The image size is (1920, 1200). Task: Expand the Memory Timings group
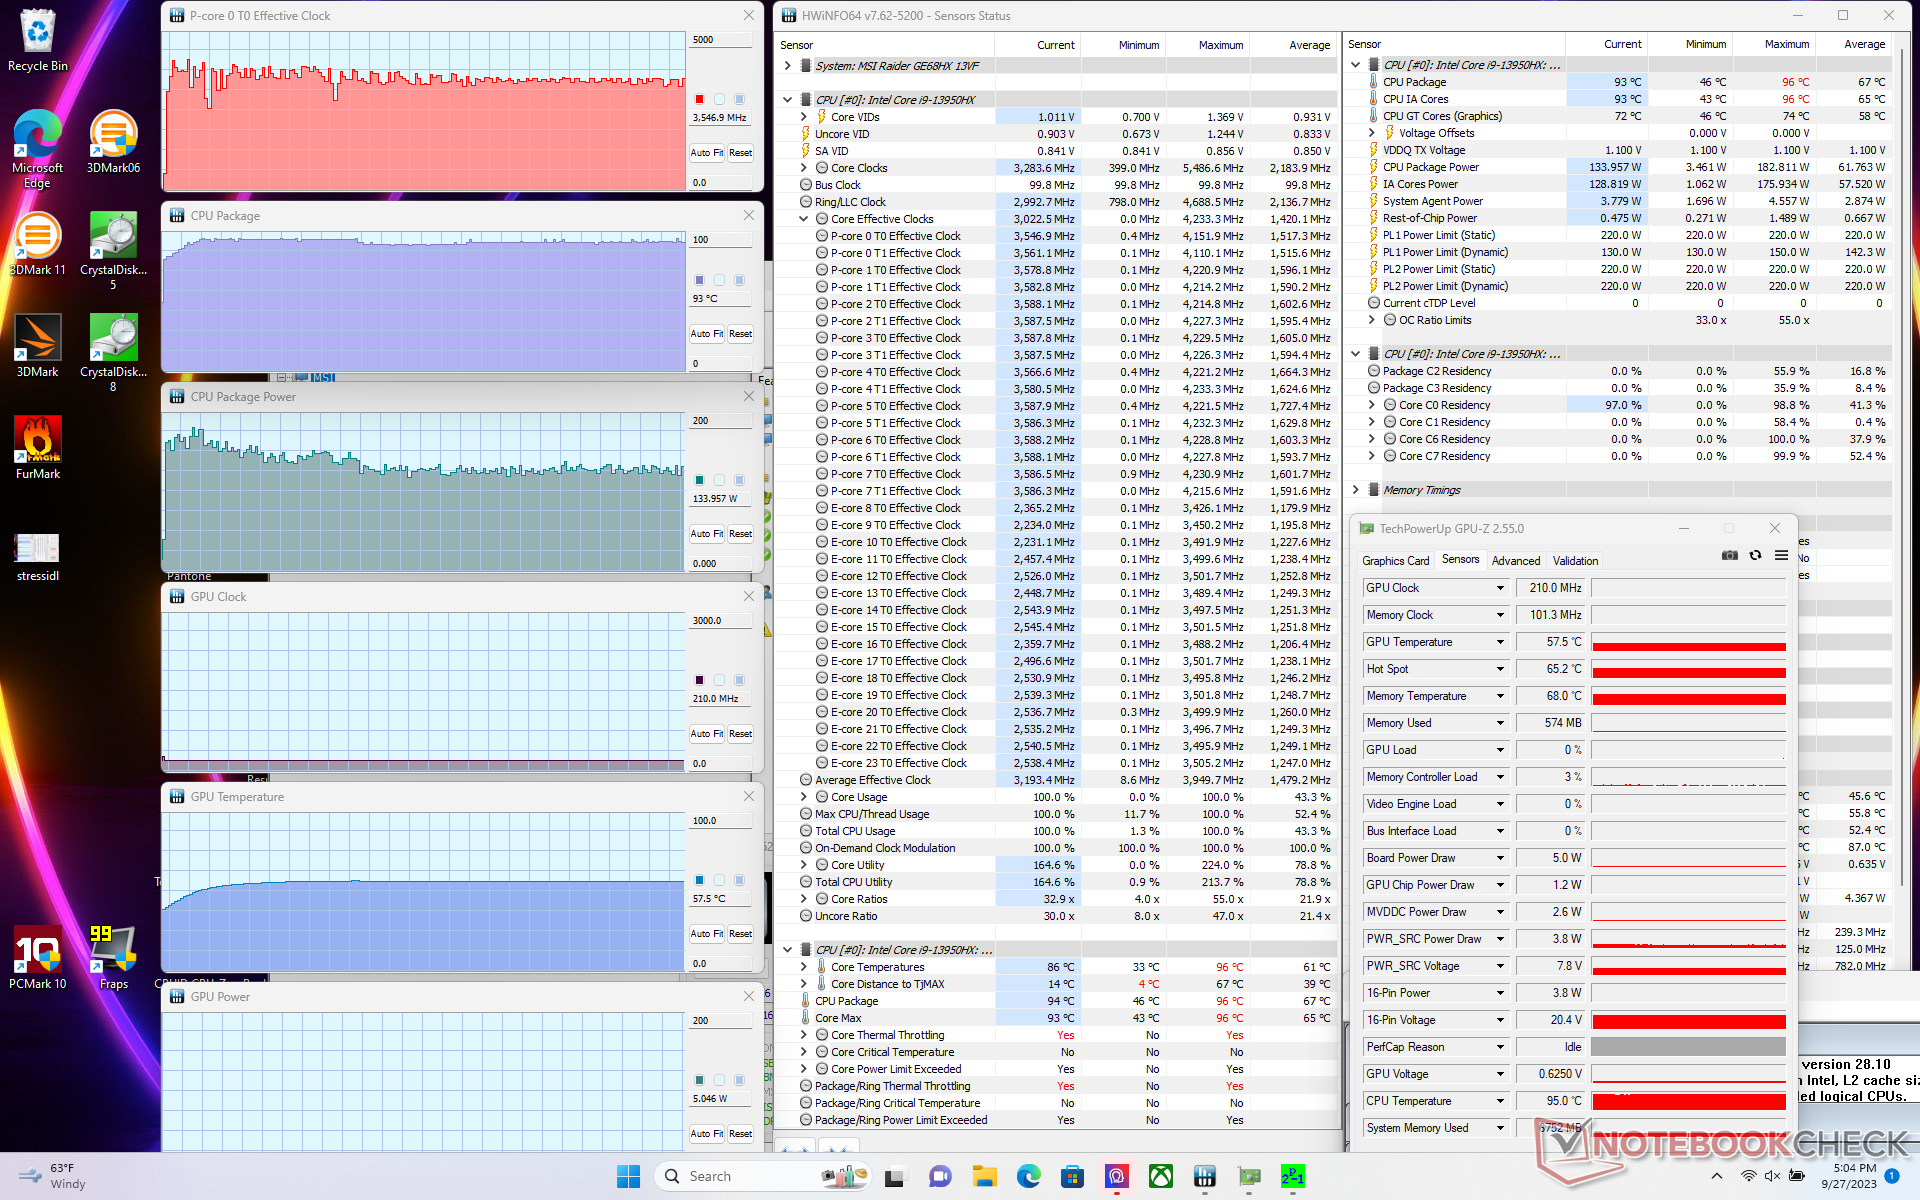pos(1356,490)
